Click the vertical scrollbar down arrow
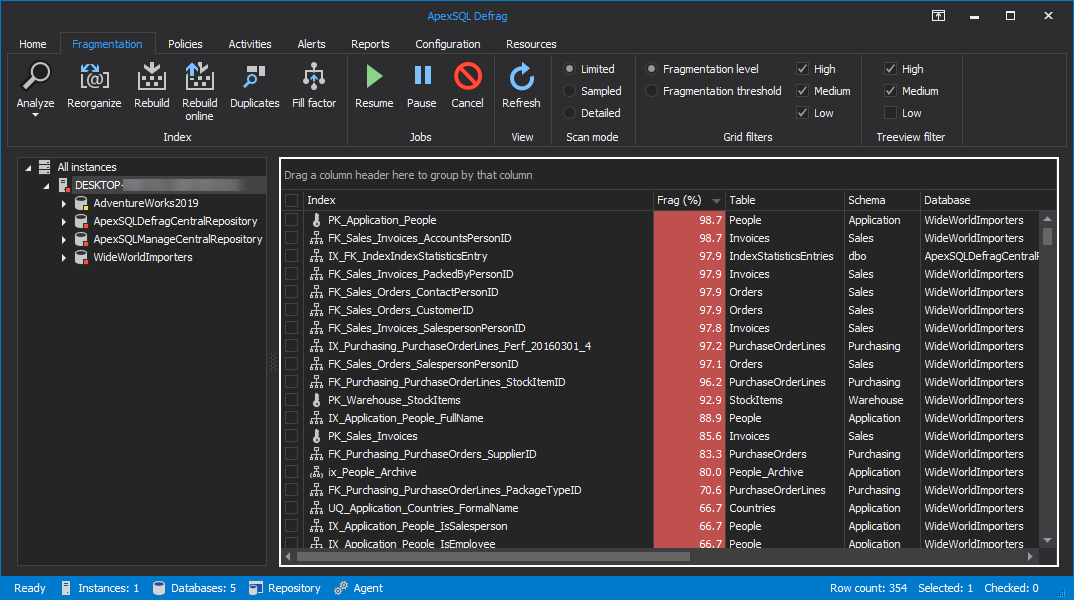Image resolution: width=1074 pixels, height=600 pixels. [1047, 540]
